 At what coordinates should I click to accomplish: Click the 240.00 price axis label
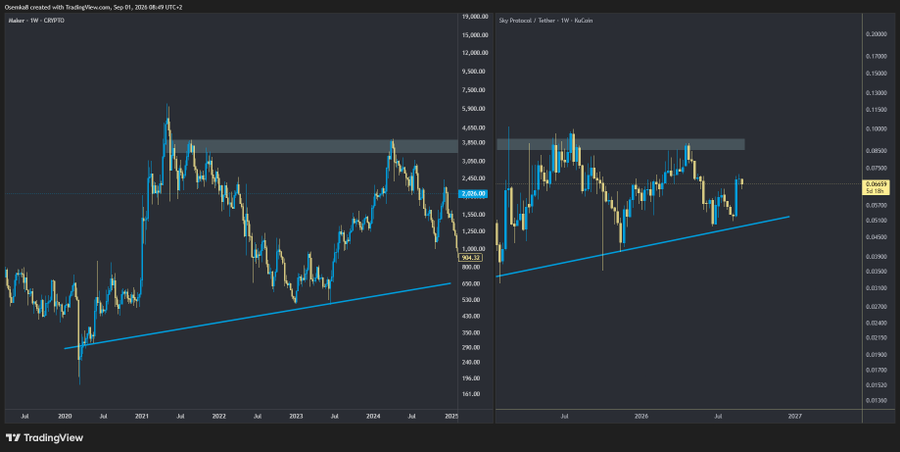tap(471, 362)
